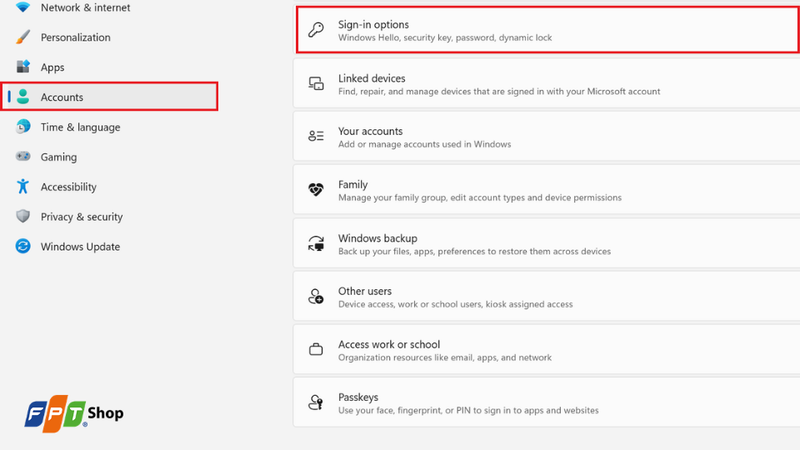The width and height of the screenshot is (800, 450).
Task: Go to Personalization settings
Action: click(x=76, y=37)
